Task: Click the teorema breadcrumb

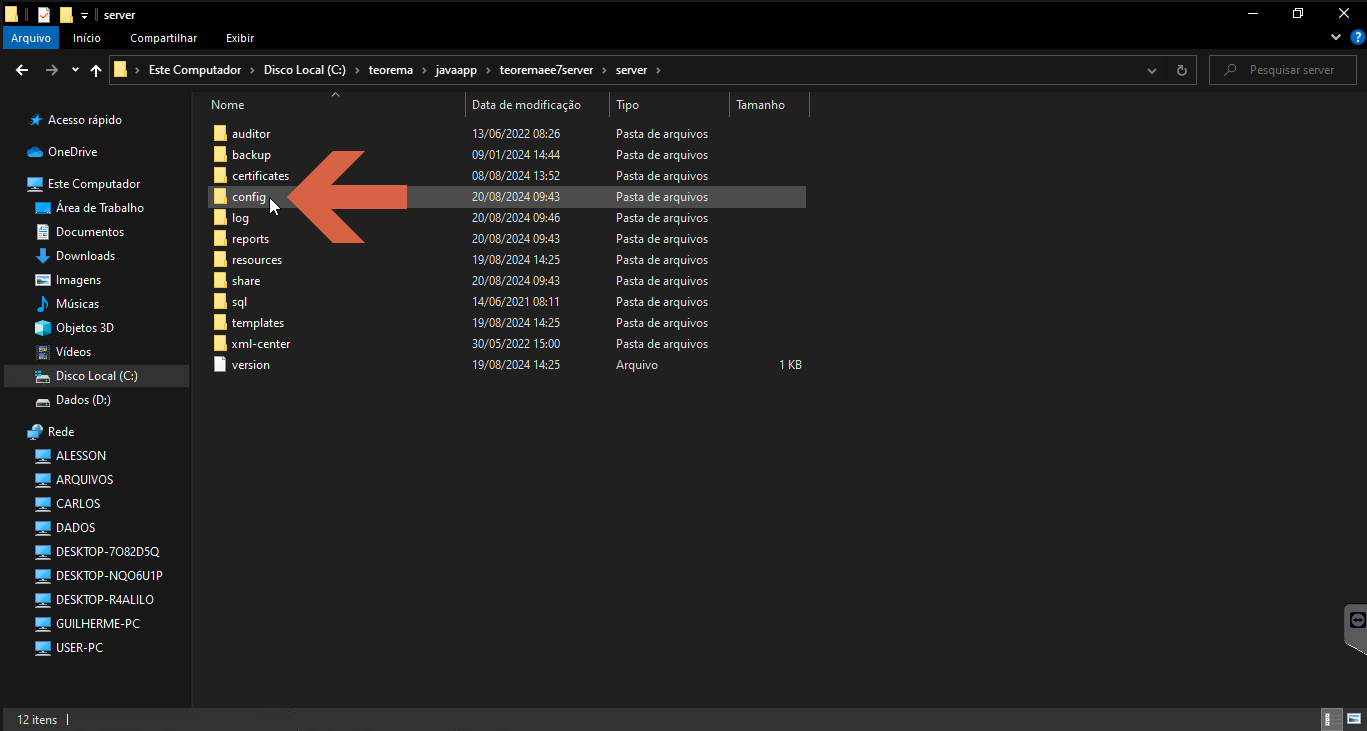Action: point(390,70)
